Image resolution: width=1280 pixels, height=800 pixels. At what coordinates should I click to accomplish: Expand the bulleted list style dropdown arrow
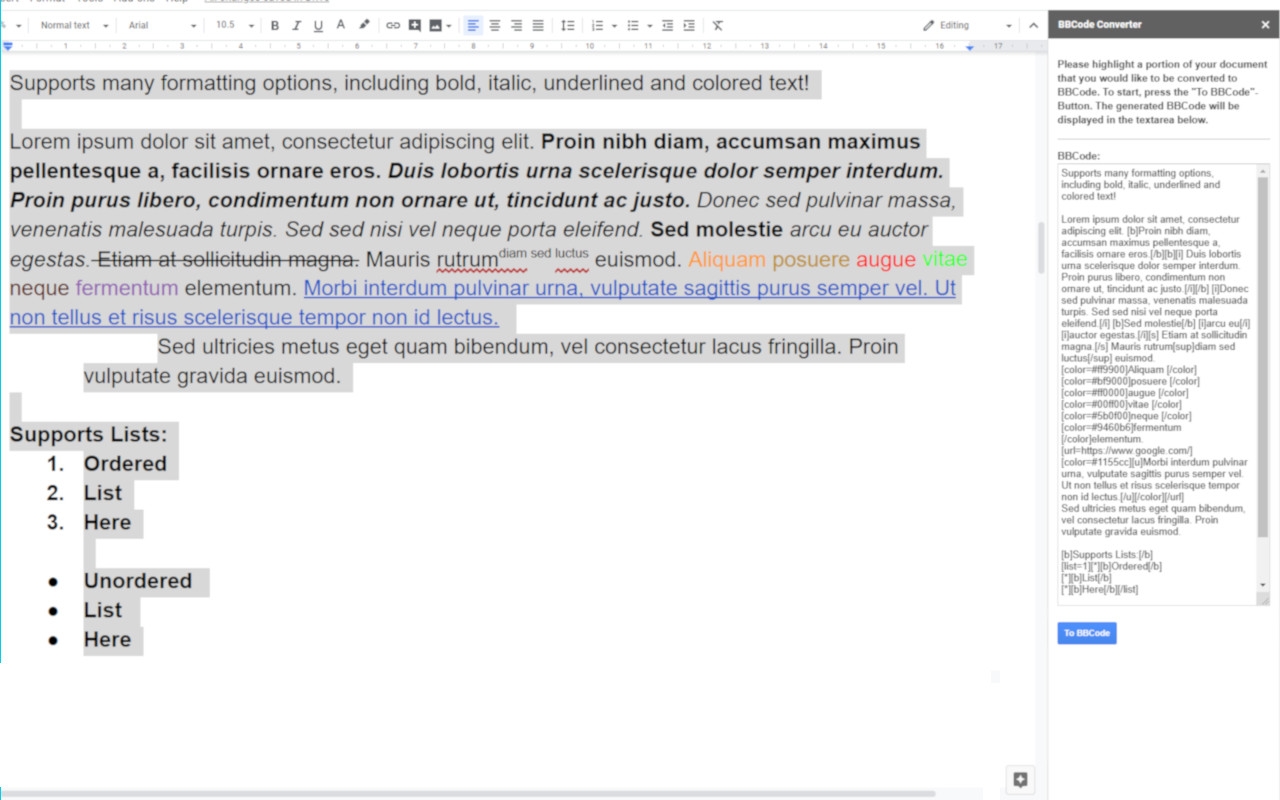(650, 26)
